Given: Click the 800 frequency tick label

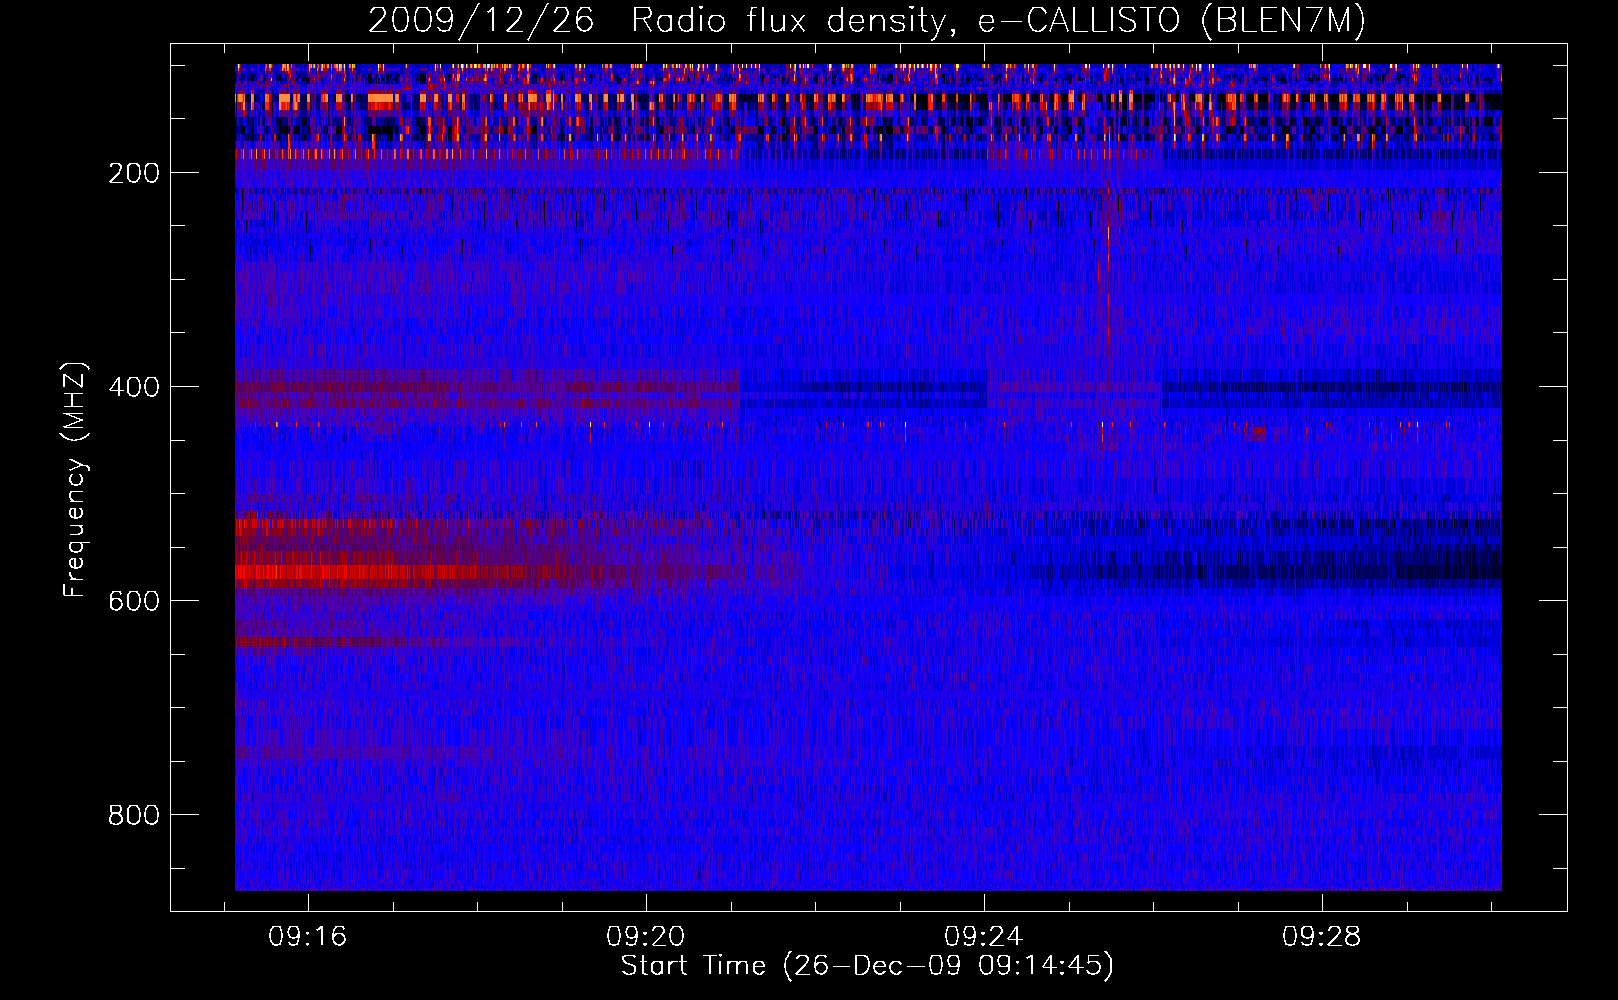Looking at the screenshot, I should (134, 815).
